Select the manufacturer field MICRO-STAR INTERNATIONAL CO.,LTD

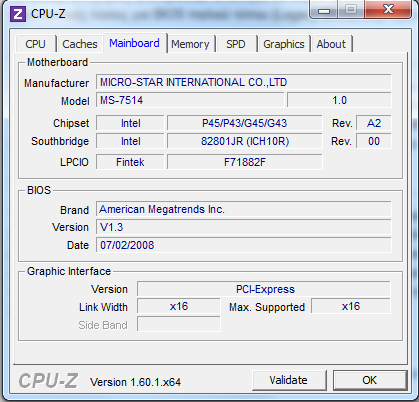click(x=244, y=82)
